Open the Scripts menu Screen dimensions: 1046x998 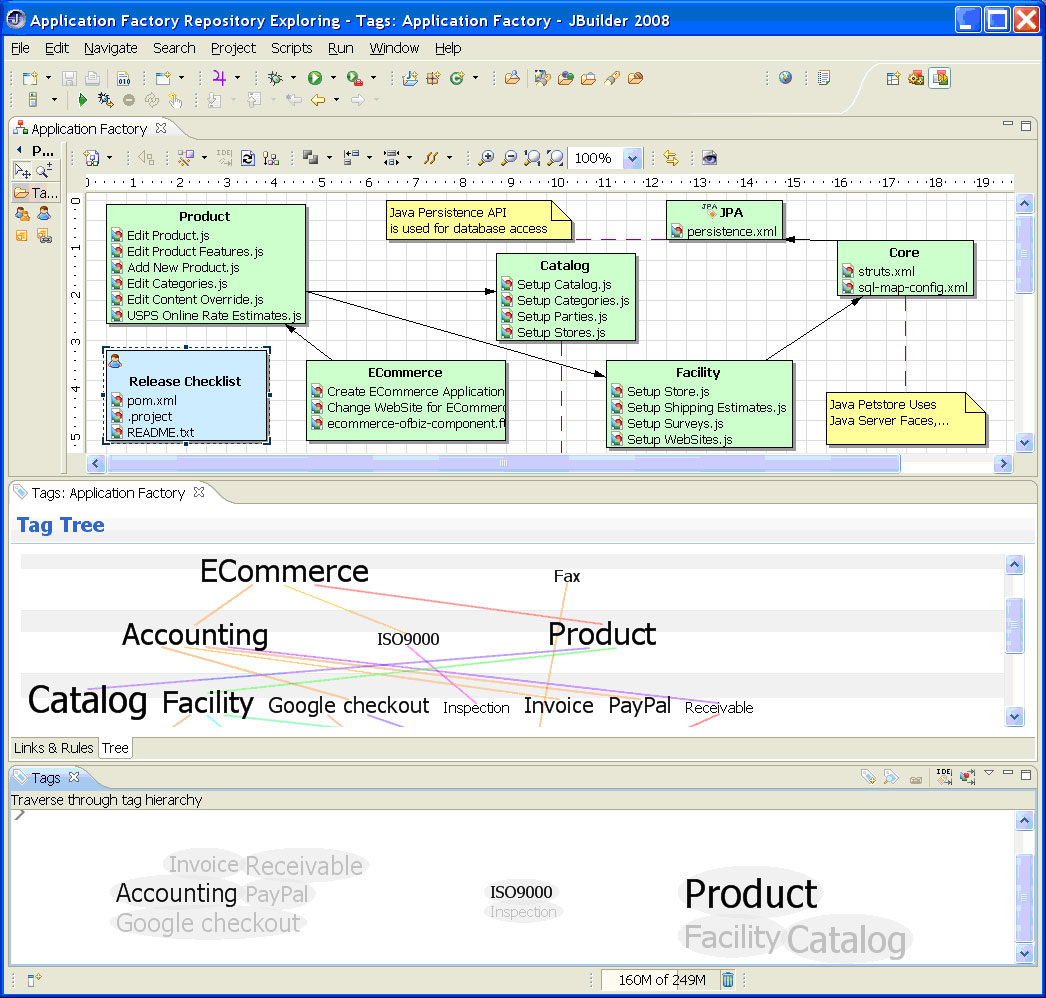[292, 48]
